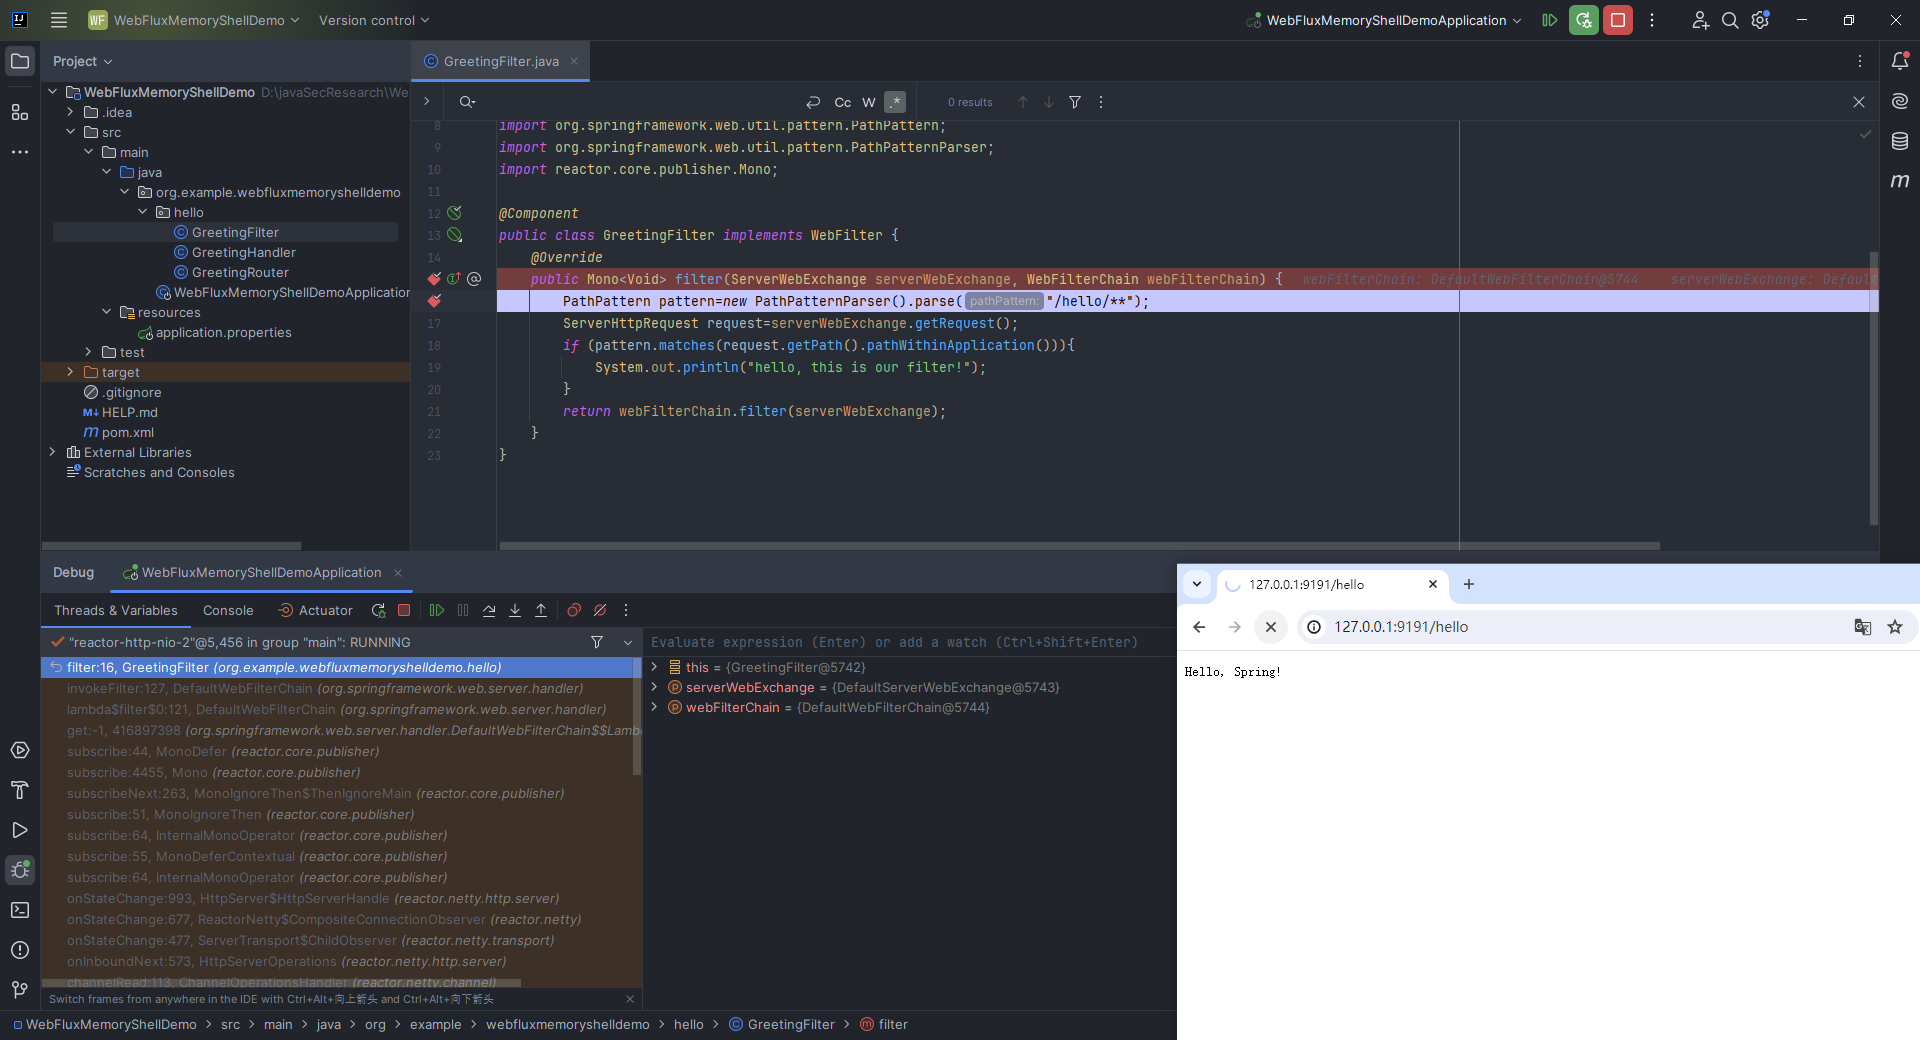The width and height of the screenshot is (1920, 1040).
Task: Click the Step Into debug icon
Action: pos(515,610)
